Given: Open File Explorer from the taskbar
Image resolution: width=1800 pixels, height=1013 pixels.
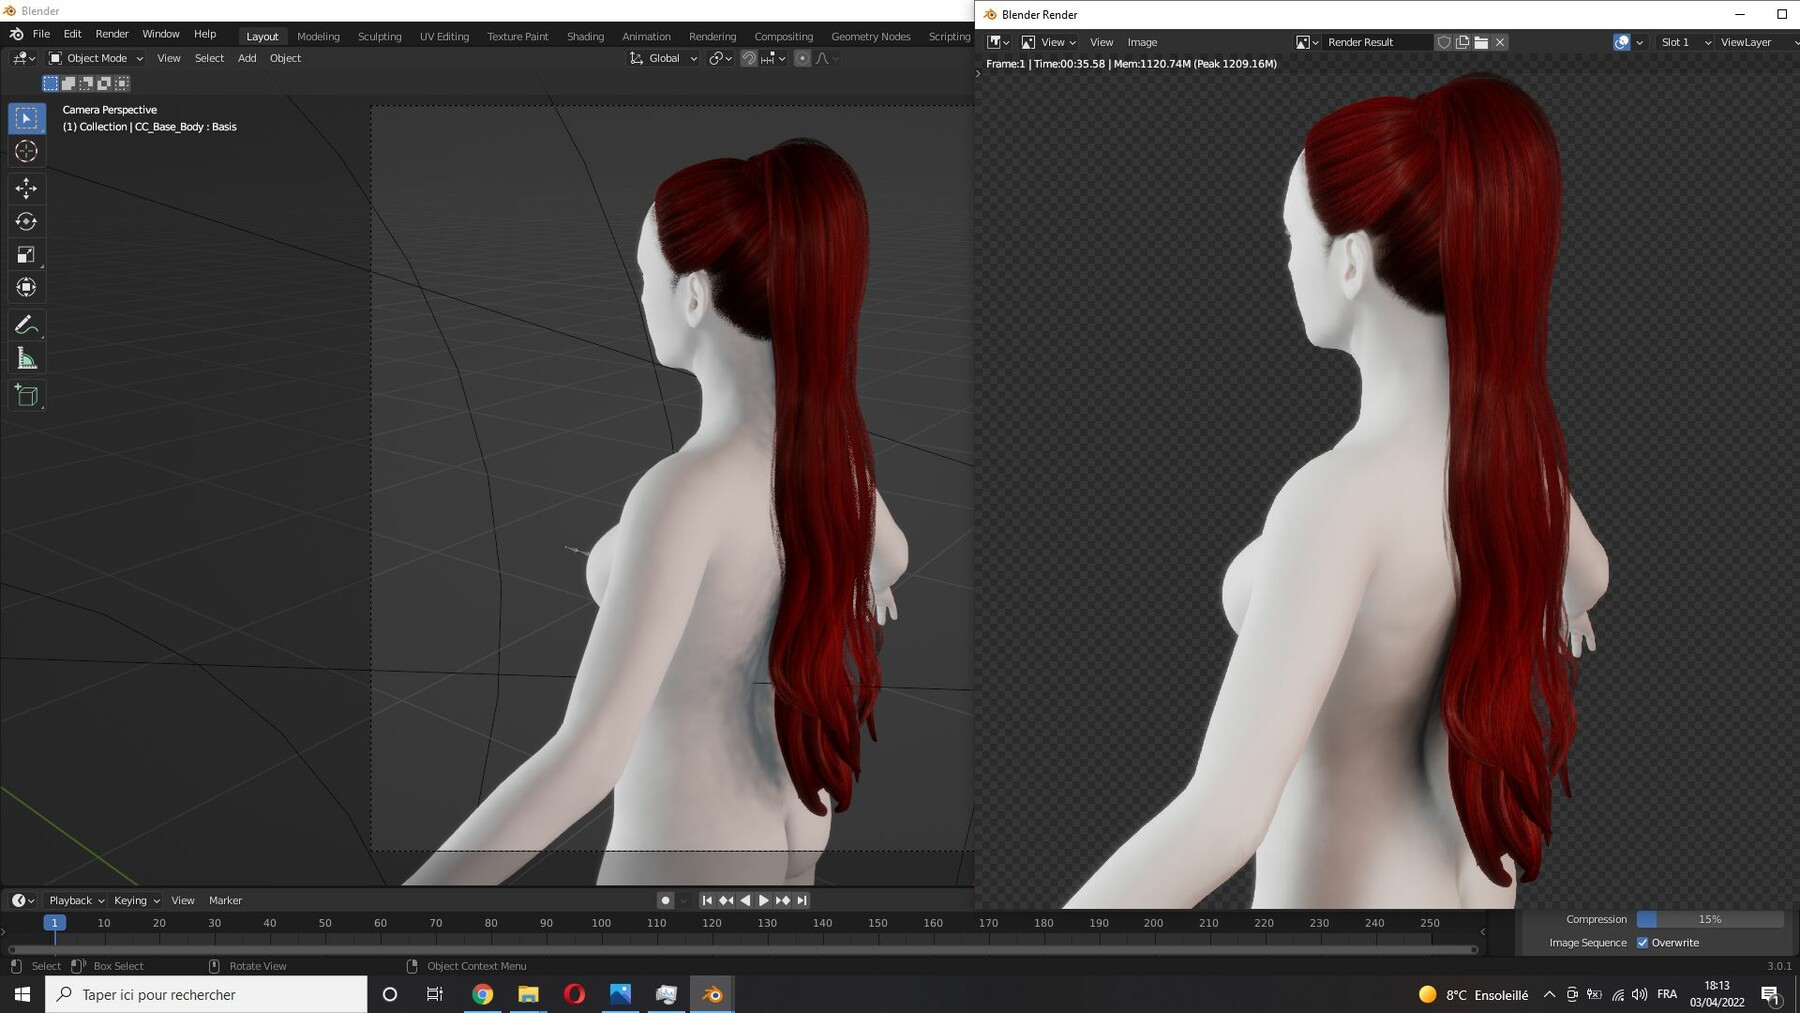Looking at the screenshot, I should coord(528,994).
